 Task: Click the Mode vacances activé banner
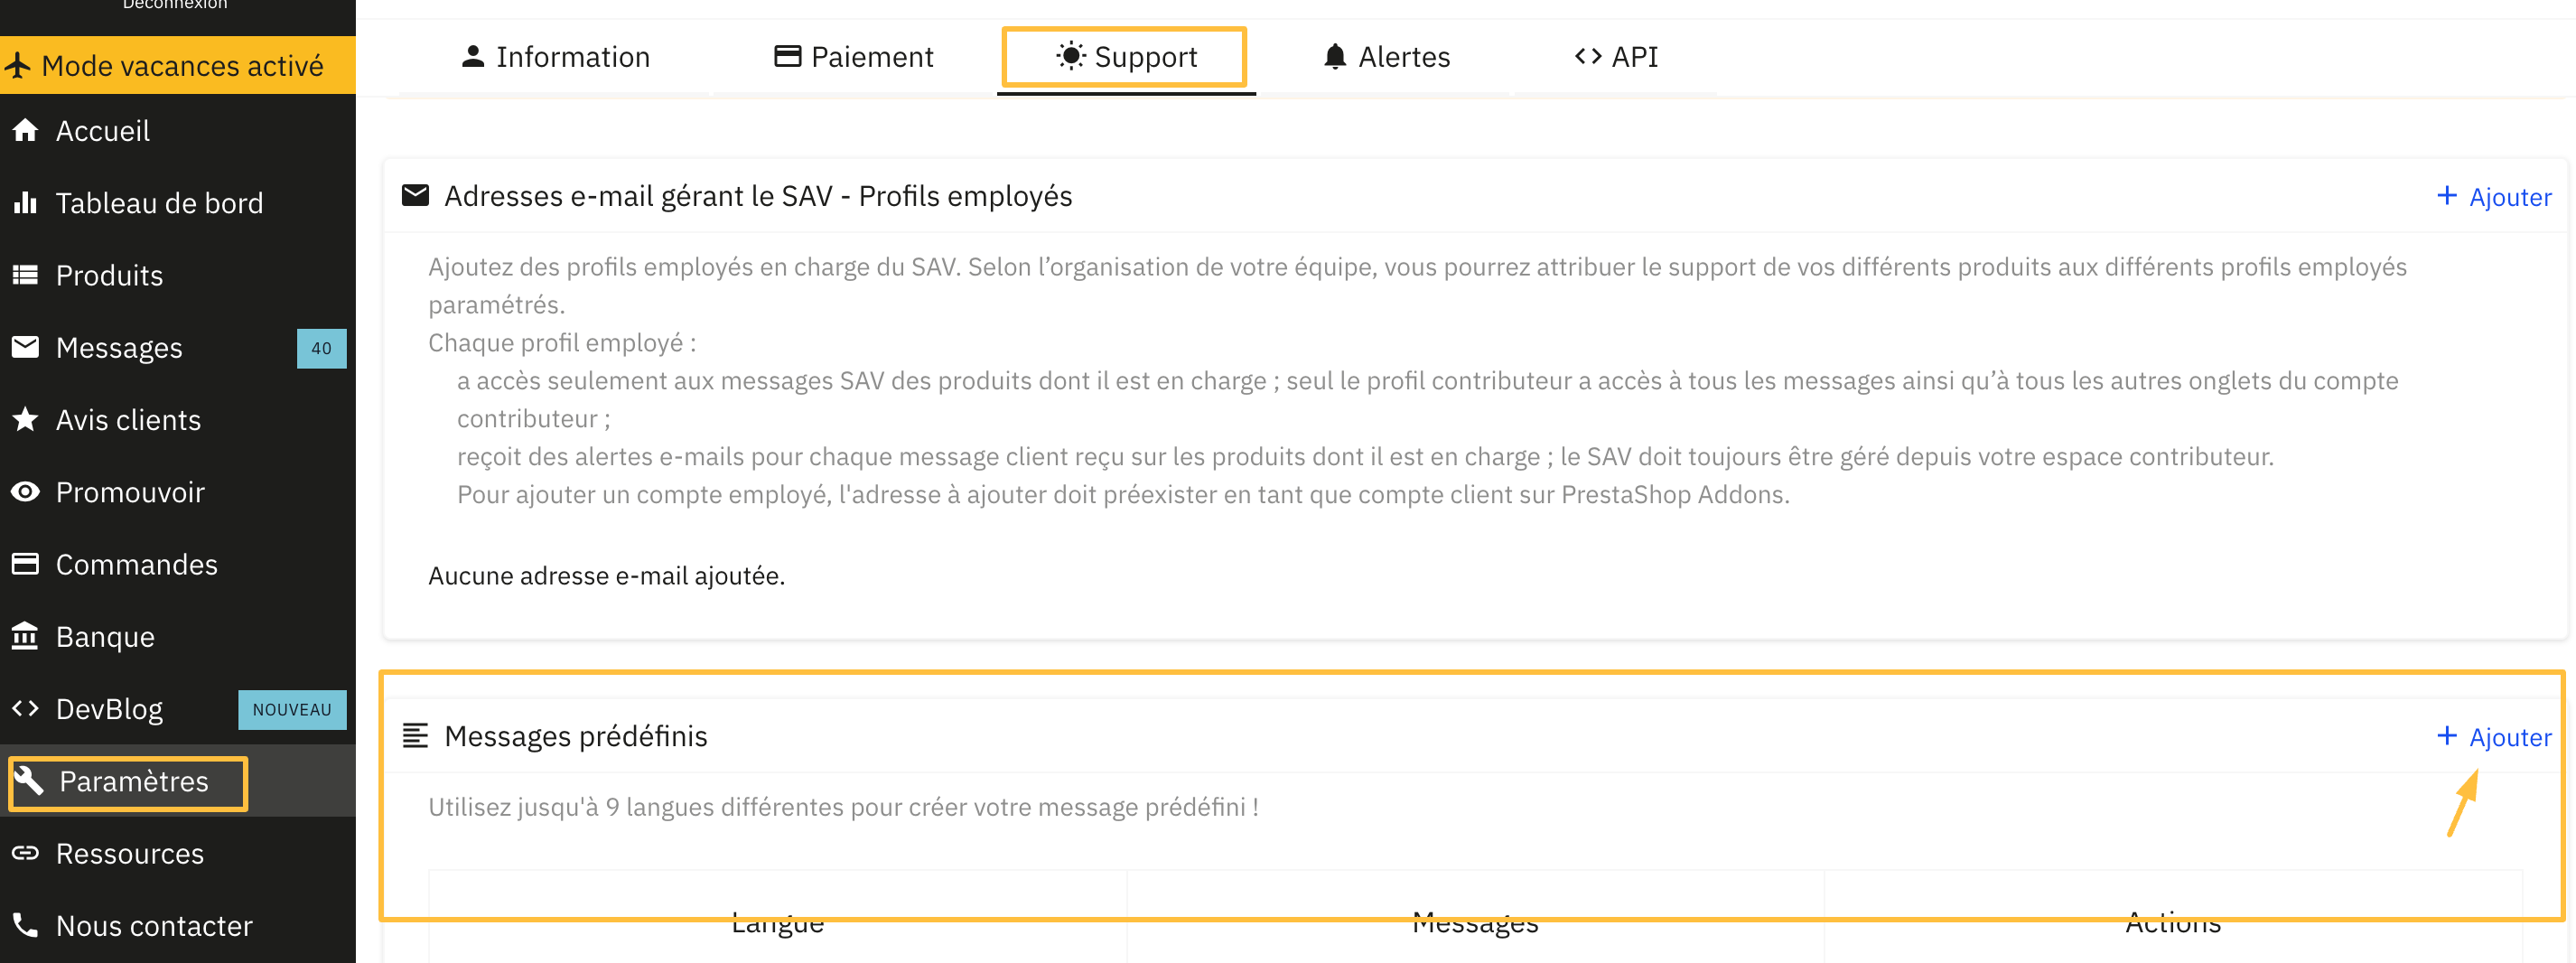(x=178, y=66)
